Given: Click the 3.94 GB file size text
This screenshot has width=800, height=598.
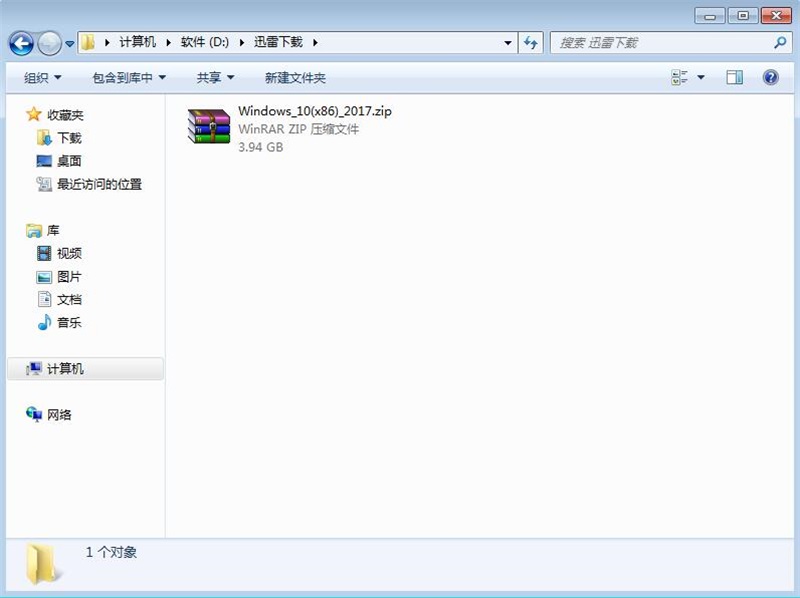Looking at the screenshot, I should click(261, 147).
